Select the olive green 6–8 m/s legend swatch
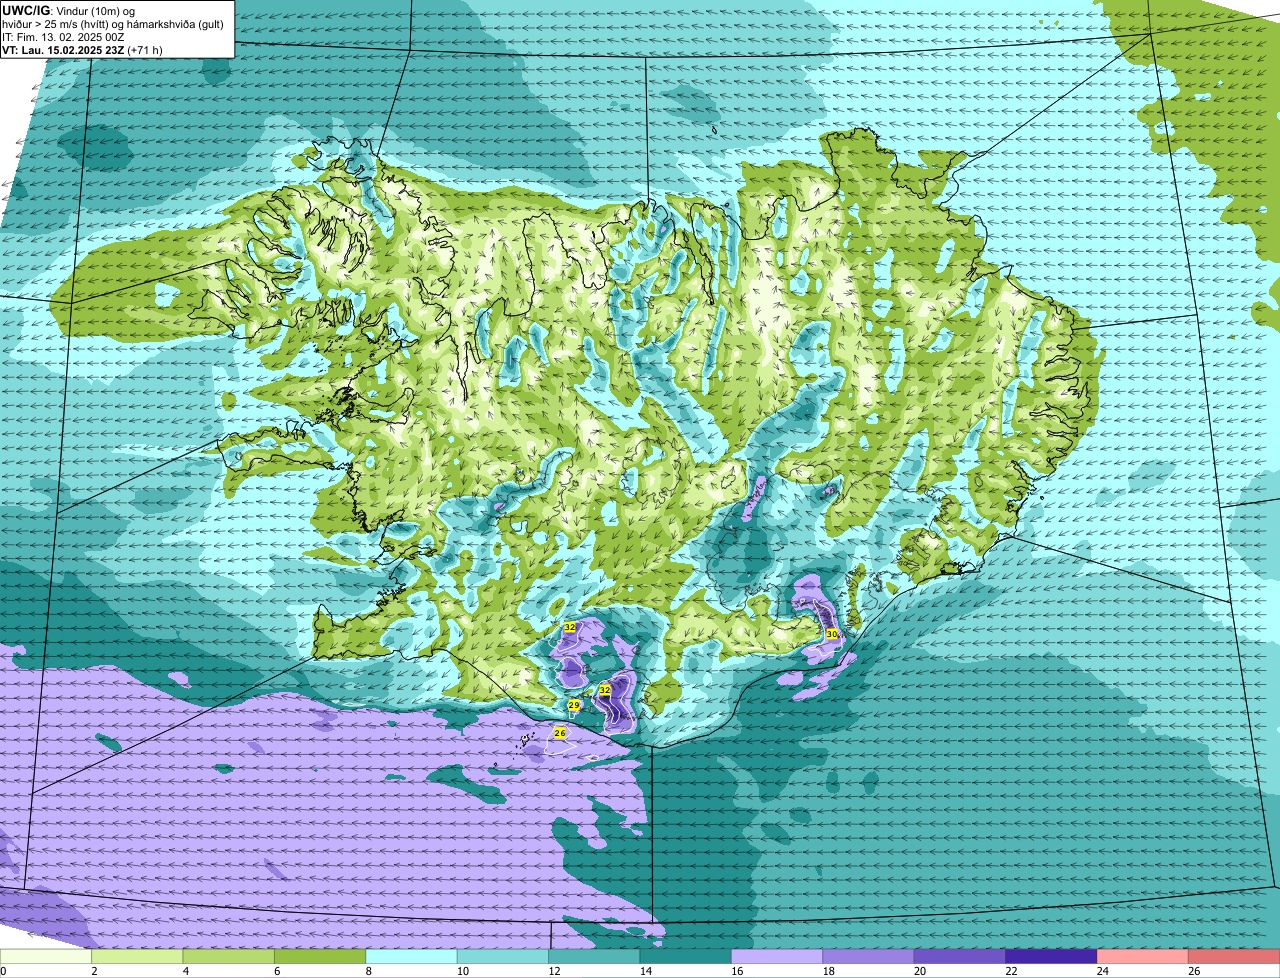Screen dimensions: 1280x978 pos(320,957)
